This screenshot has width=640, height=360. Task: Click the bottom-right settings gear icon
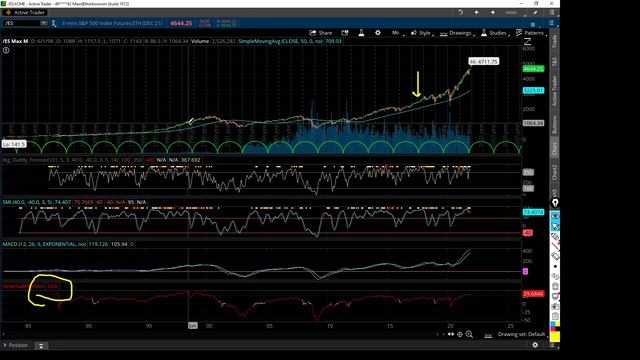[535, 345]
